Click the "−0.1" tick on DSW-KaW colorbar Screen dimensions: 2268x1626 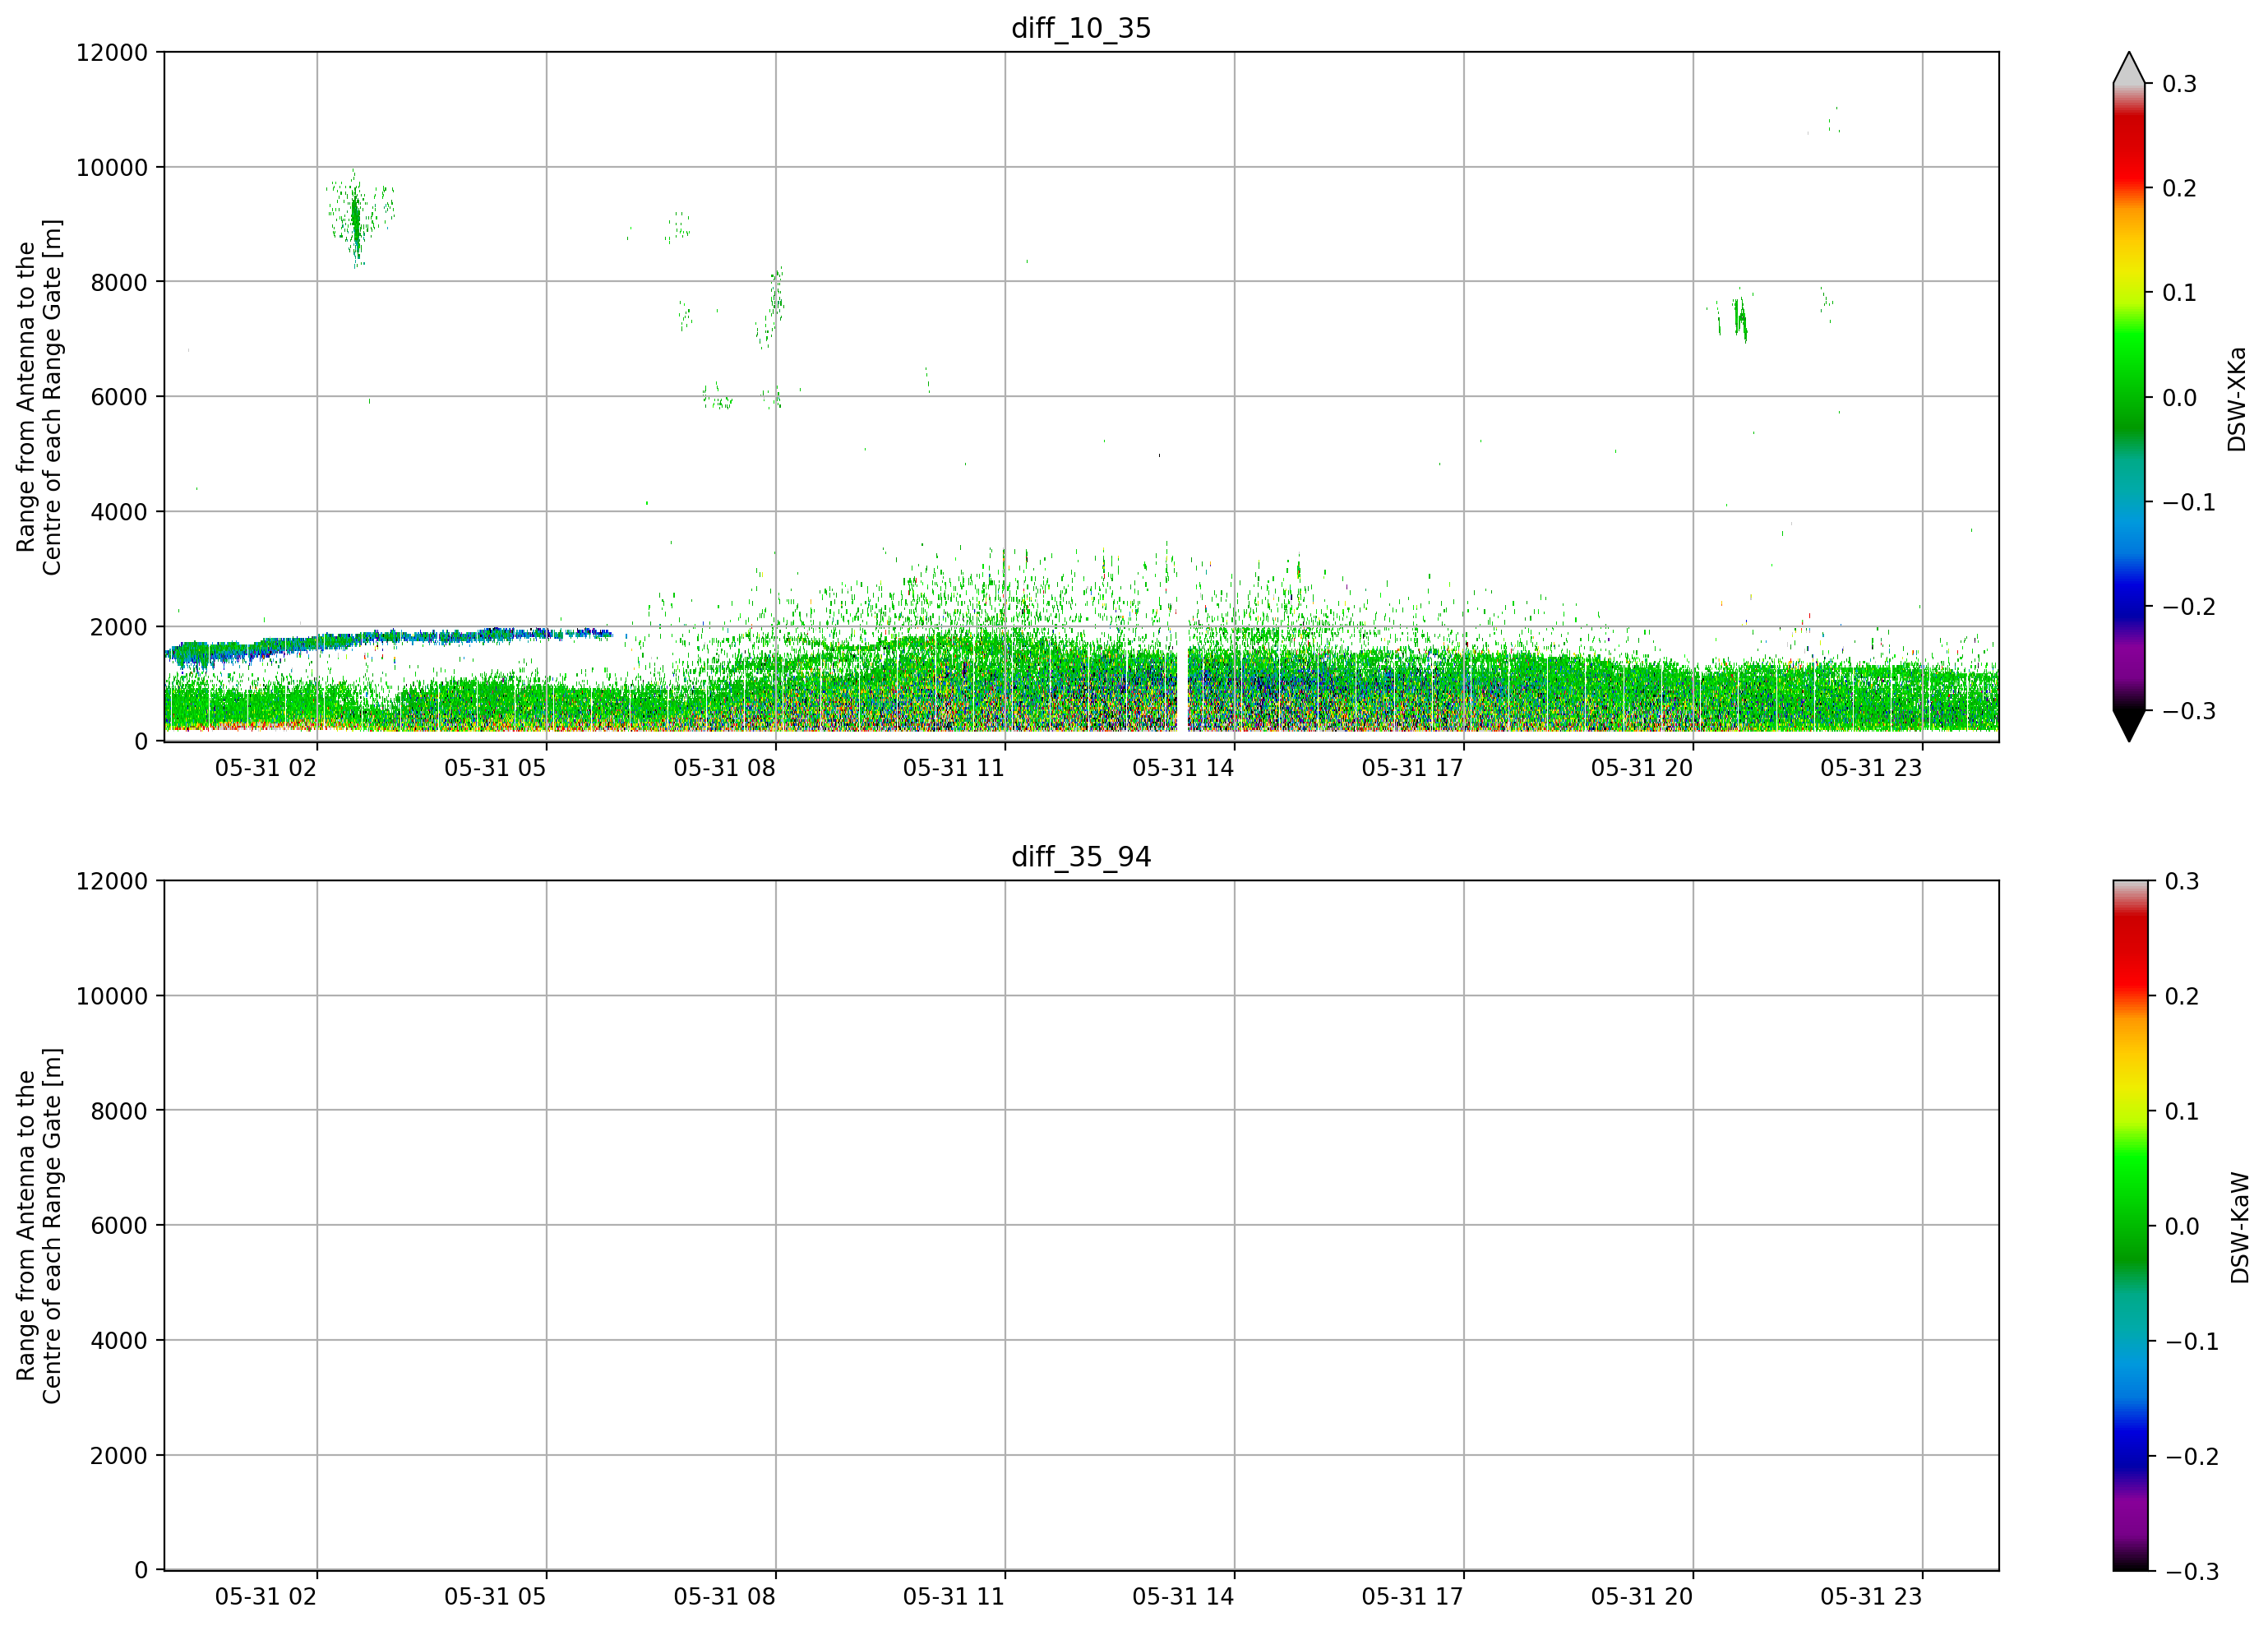click(2191, 1341)
